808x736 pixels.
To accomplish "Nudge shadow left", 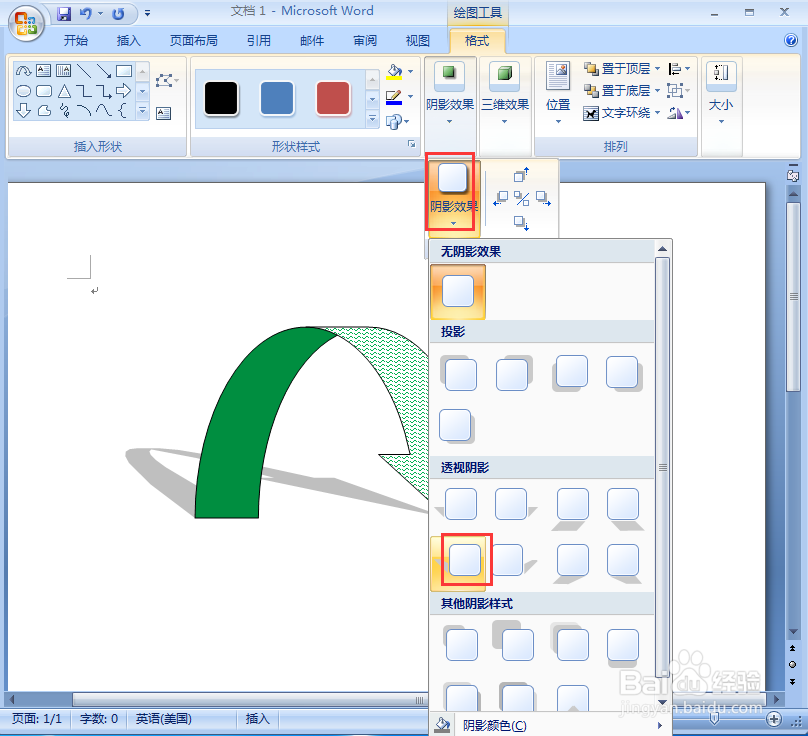I will pyautogui.click(x=500, y=198).
